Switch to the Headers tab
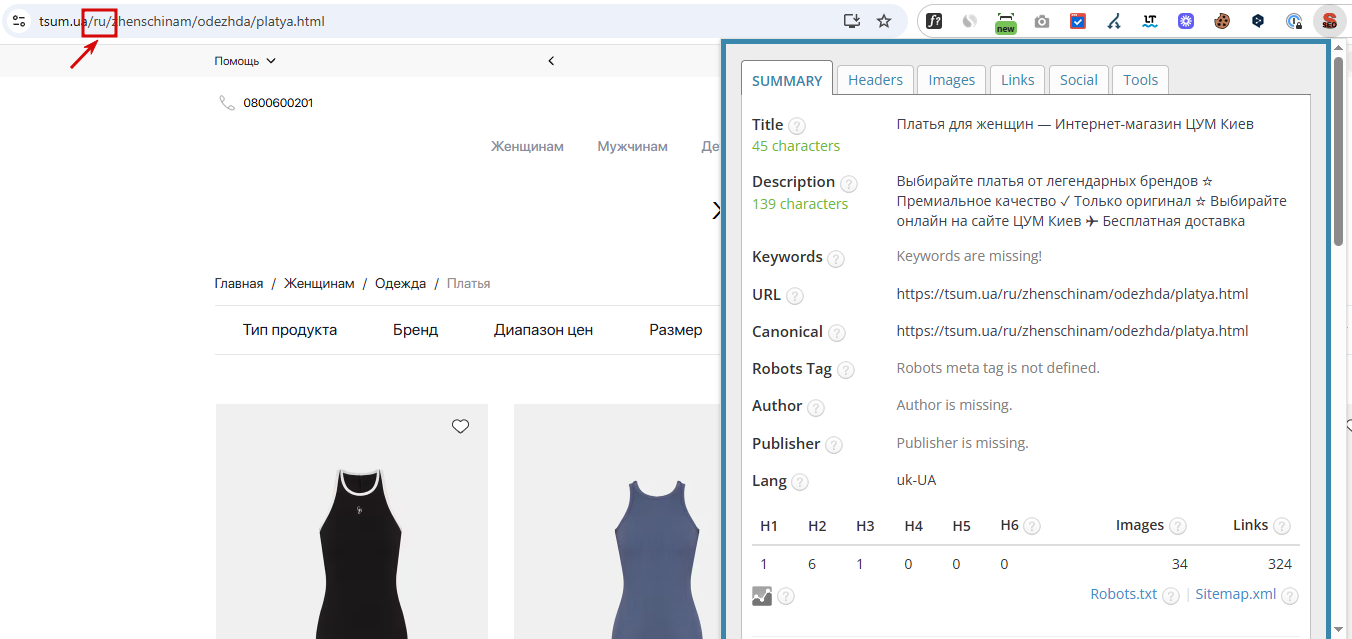1352x639 pixels. [x=875, y=80]
